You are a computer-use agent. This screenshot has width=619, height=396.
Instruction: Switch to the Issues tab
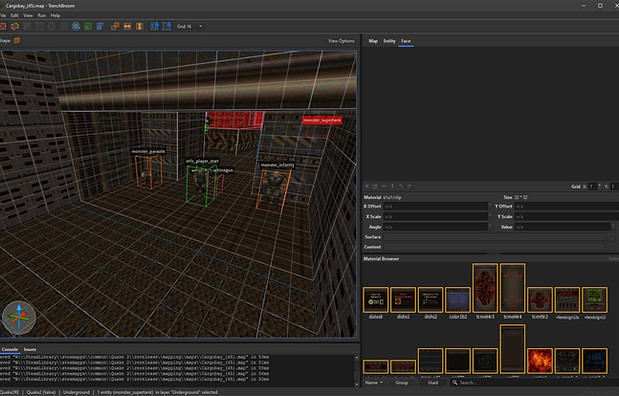coord(30,349)
